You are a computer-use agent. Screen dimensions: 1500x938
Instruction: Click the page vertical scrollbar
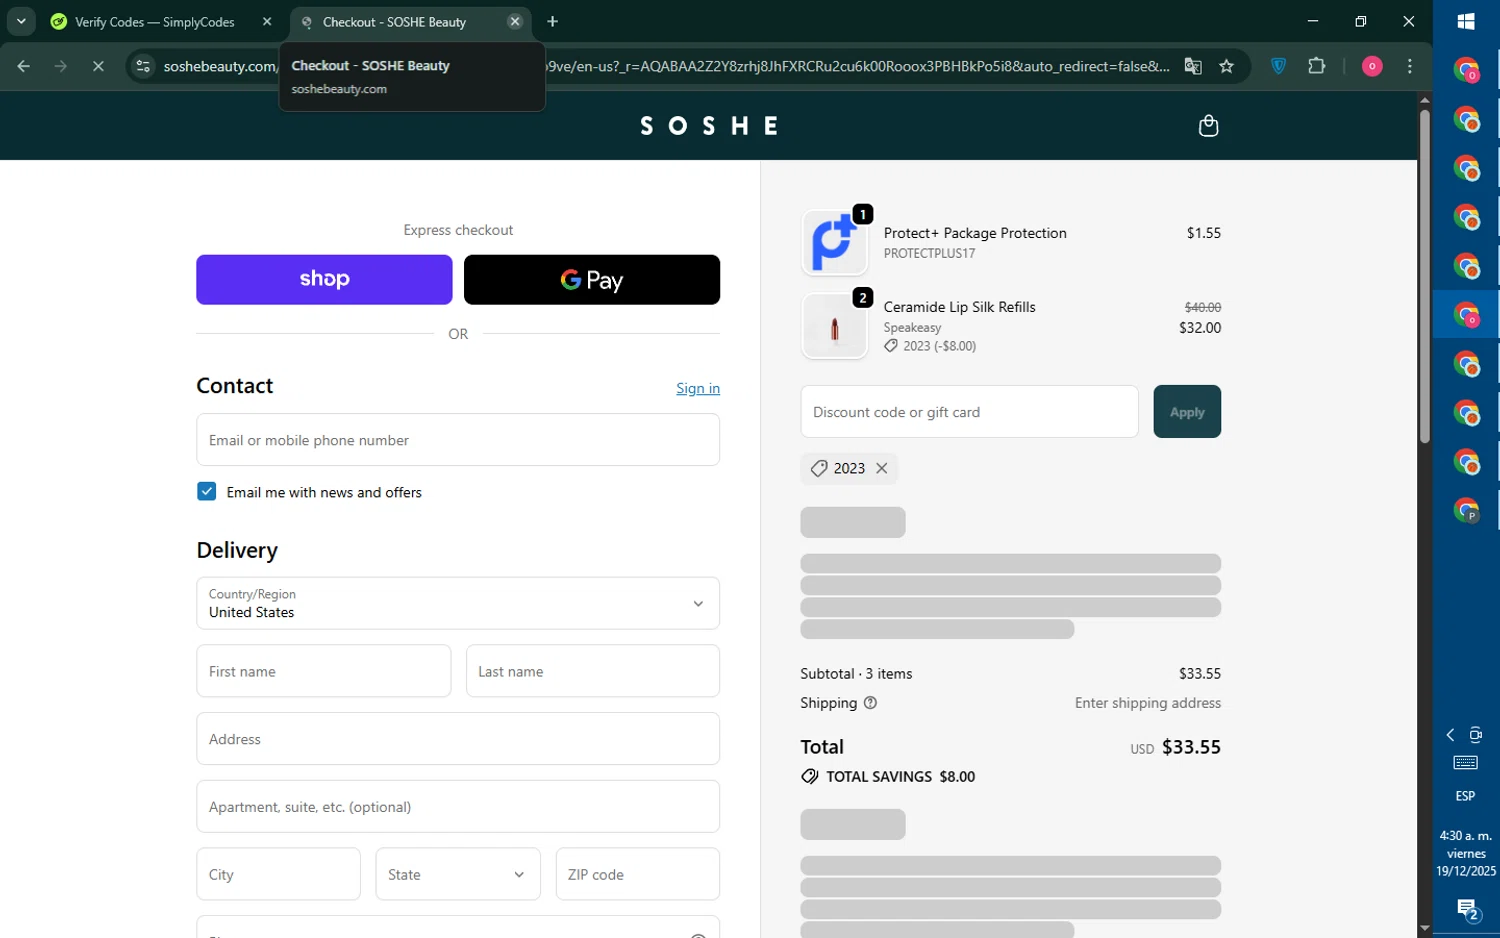1424,276
